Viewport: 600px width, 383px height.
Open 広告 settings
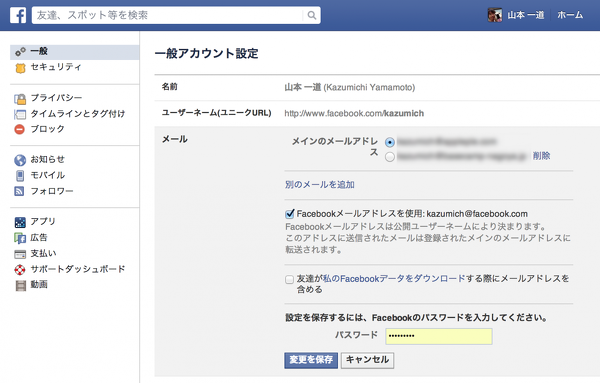[x=39, y=238]
